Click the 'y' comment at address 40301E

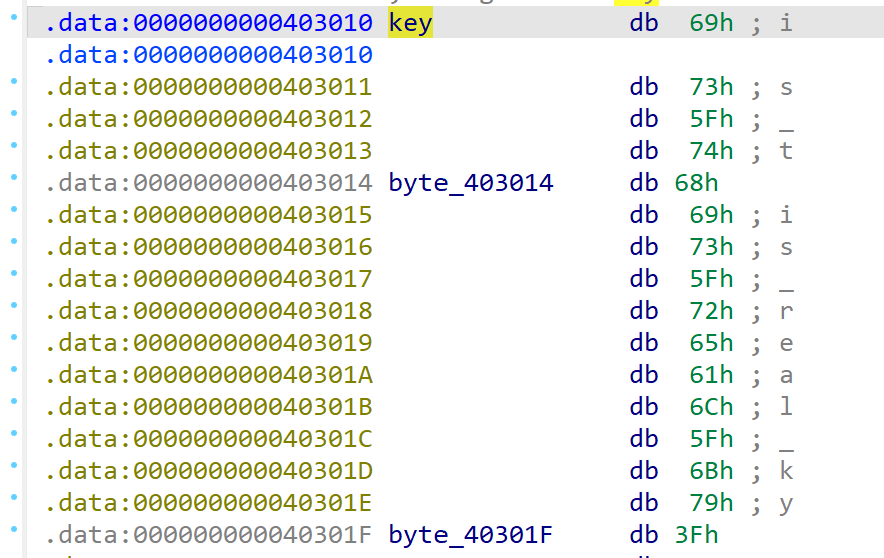point(786,503)
